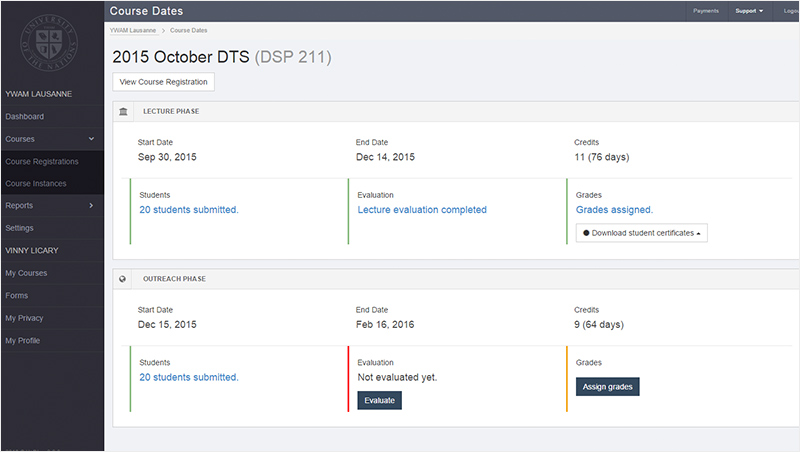View lecture phase 20 students submitted link
The height and width of the screenshot is (452, 800).
188,210
